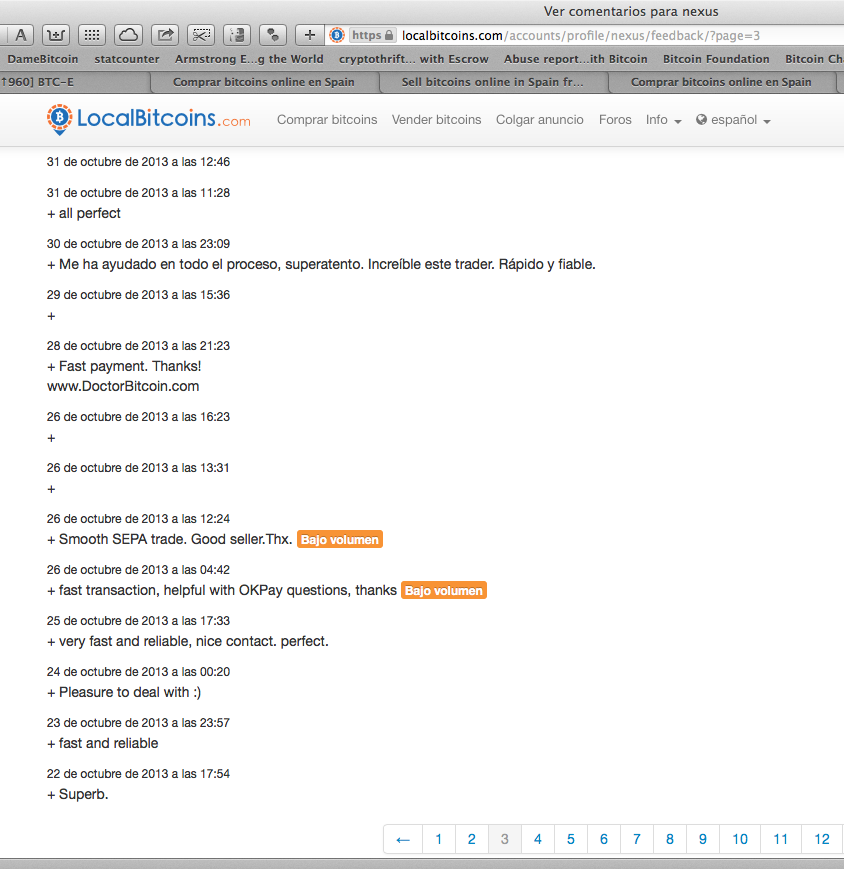
Task: Click the '+ all perfect' comment
Action: (84, 213)
